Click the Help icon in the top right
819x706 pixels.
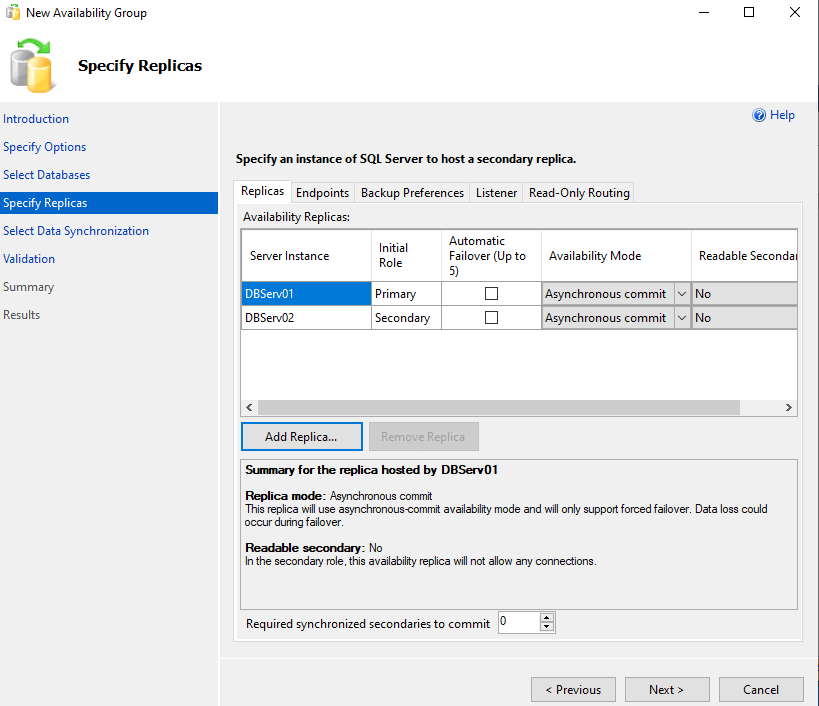click(759, 115)
